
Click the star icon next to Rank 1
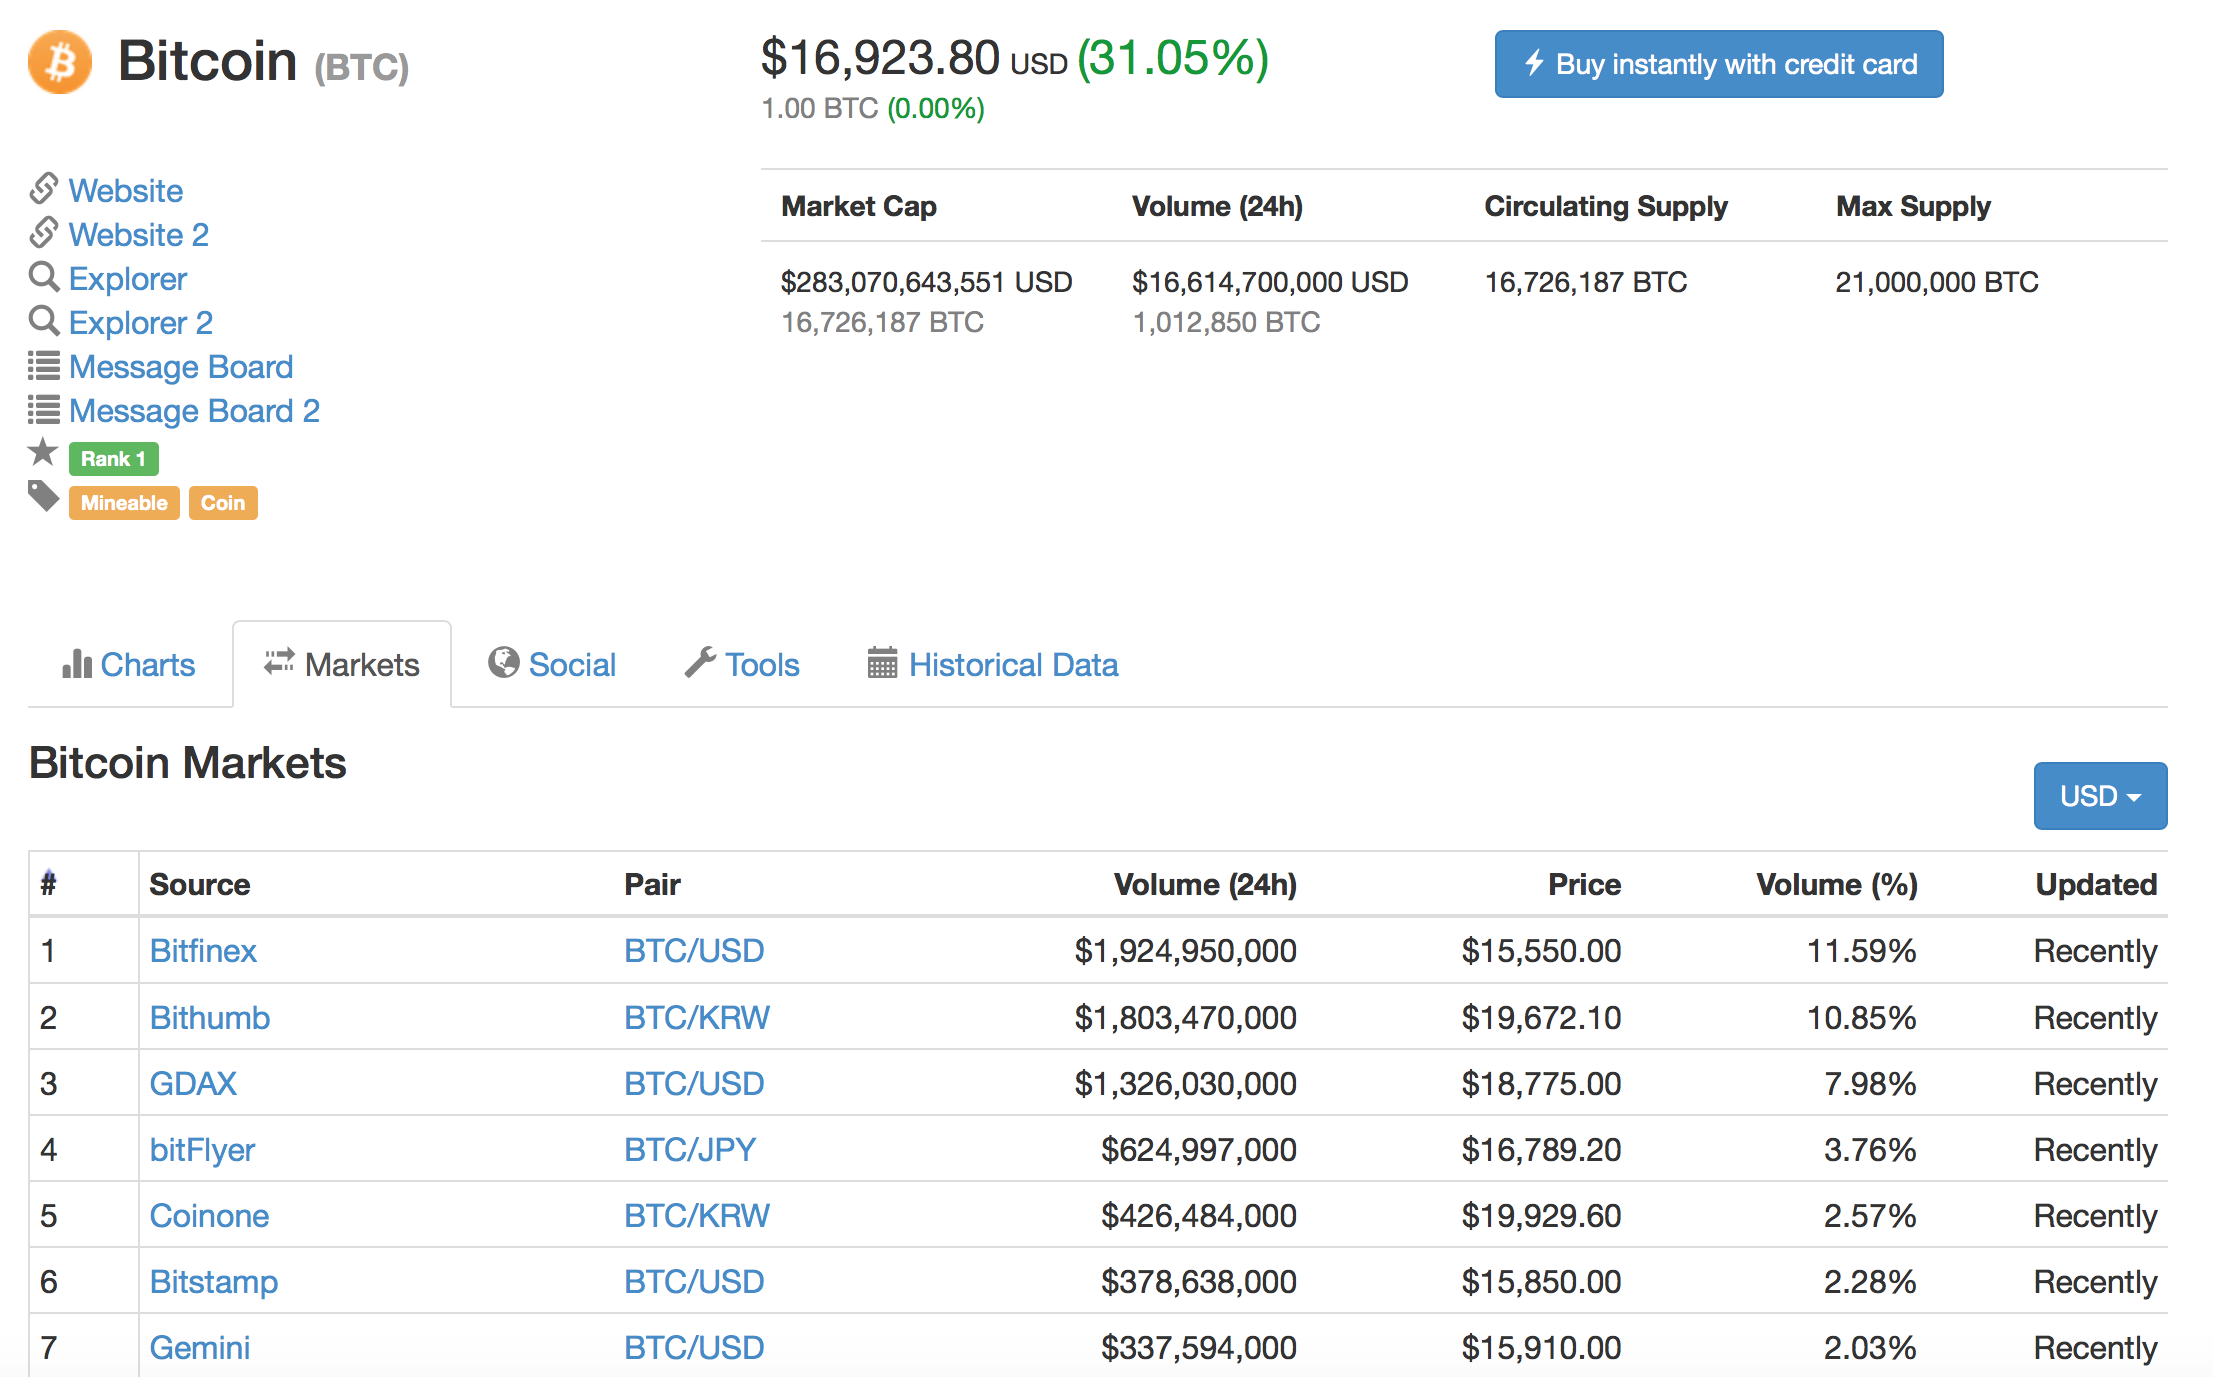click(x=43, y=452)
